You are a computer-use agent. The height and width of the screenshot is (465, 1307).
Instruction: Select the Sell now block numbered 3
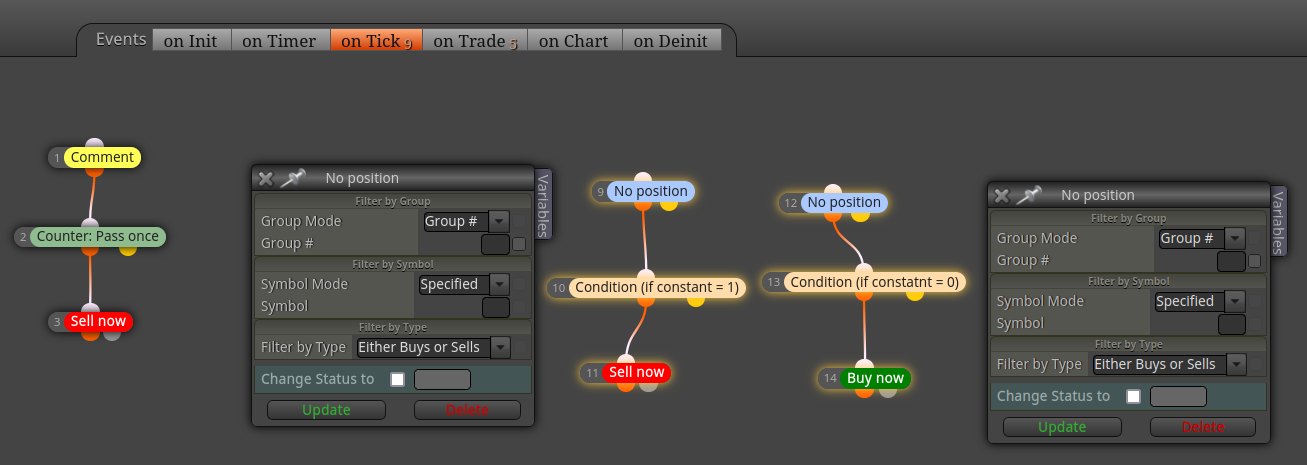pyautogui.click(x=98, y=321)
